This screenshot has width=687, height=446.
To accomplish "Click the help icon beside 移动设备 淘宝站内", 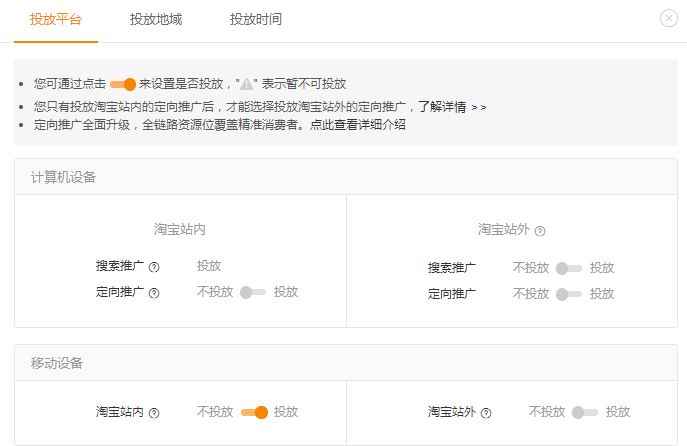I will (x=154, y=413).
